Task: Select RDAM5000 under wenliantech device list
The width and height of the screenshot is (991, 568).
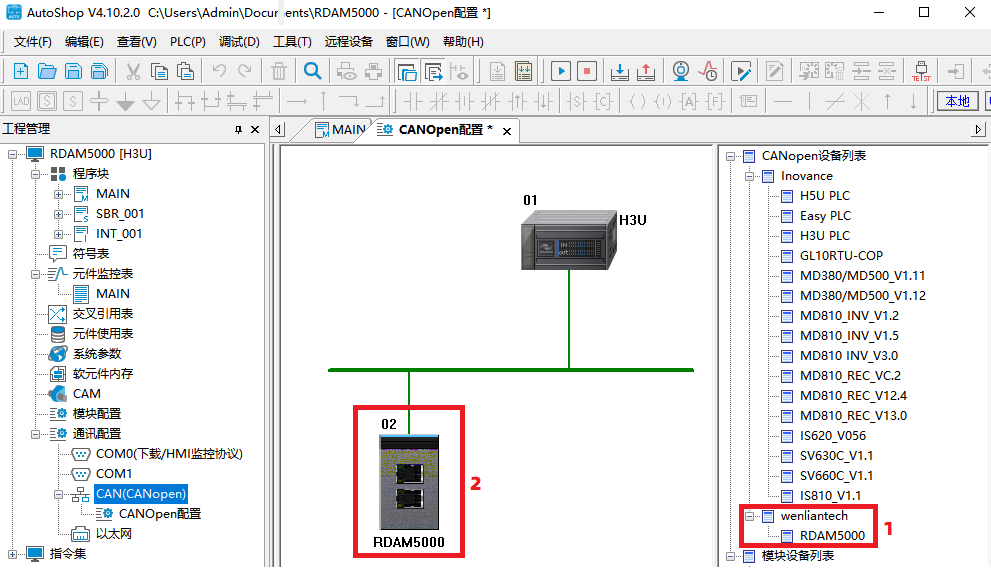Action: click(x=832, y=535)
